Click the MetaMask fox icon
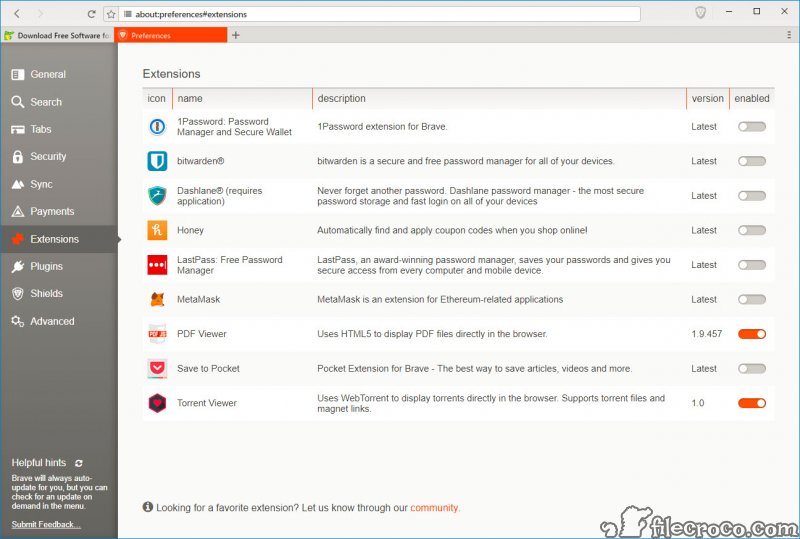The width and height of the screenshot is (800, 539). pyautogui.click(x=157, y=299)
